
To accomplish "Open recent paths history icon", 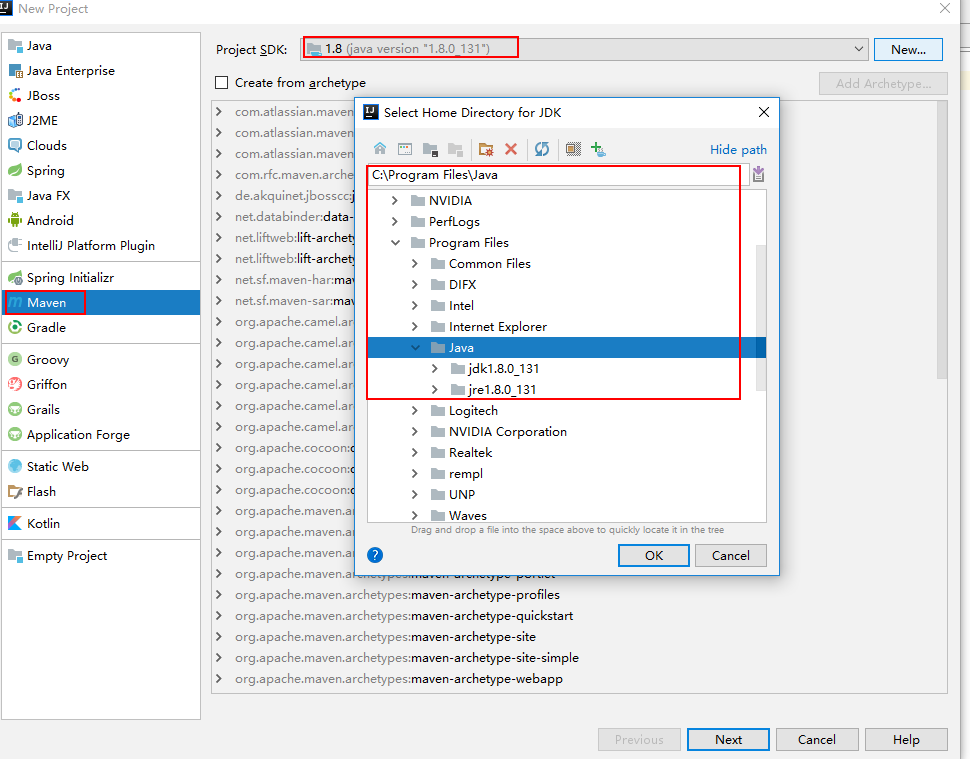I will click(758, 175).
